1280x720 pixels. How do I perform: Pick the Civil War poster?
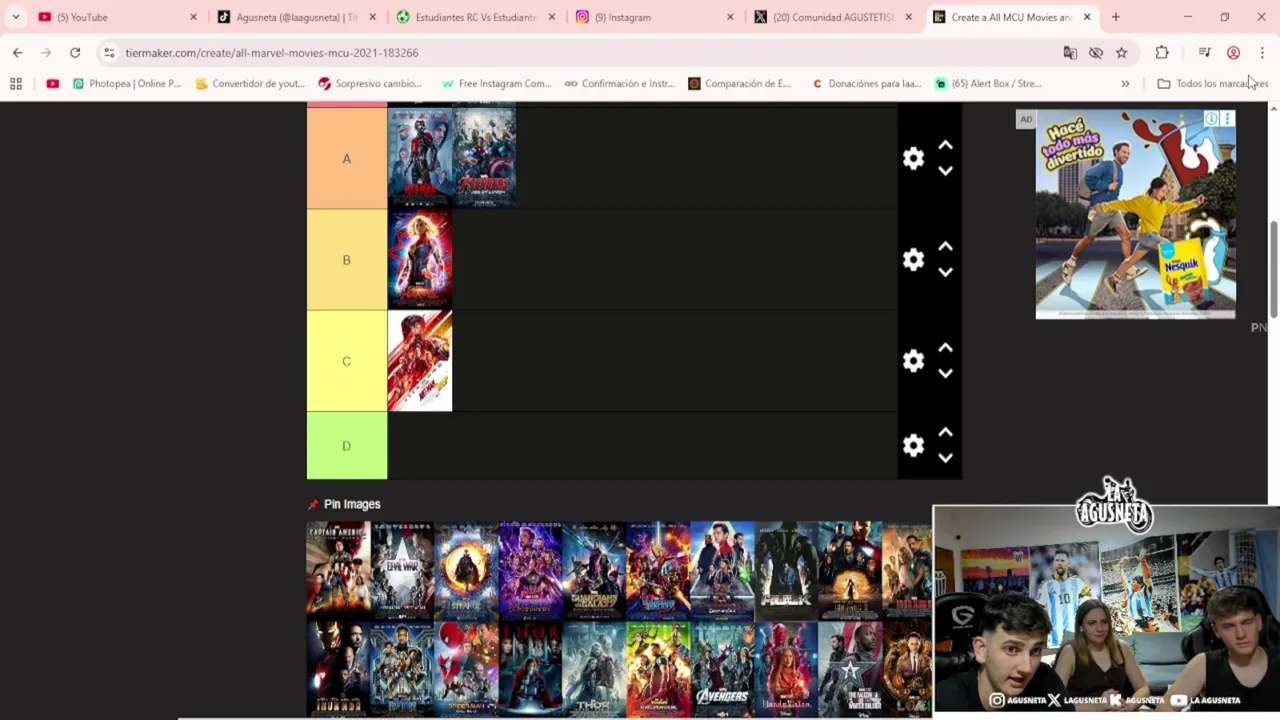pyautogui.click(x=402, y=569)
